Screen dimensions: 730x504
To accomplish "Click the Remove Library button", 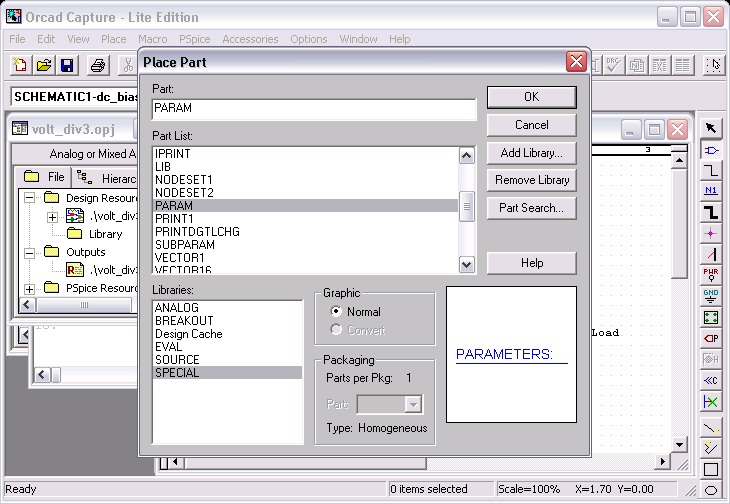I will click(x=532, y=180).
